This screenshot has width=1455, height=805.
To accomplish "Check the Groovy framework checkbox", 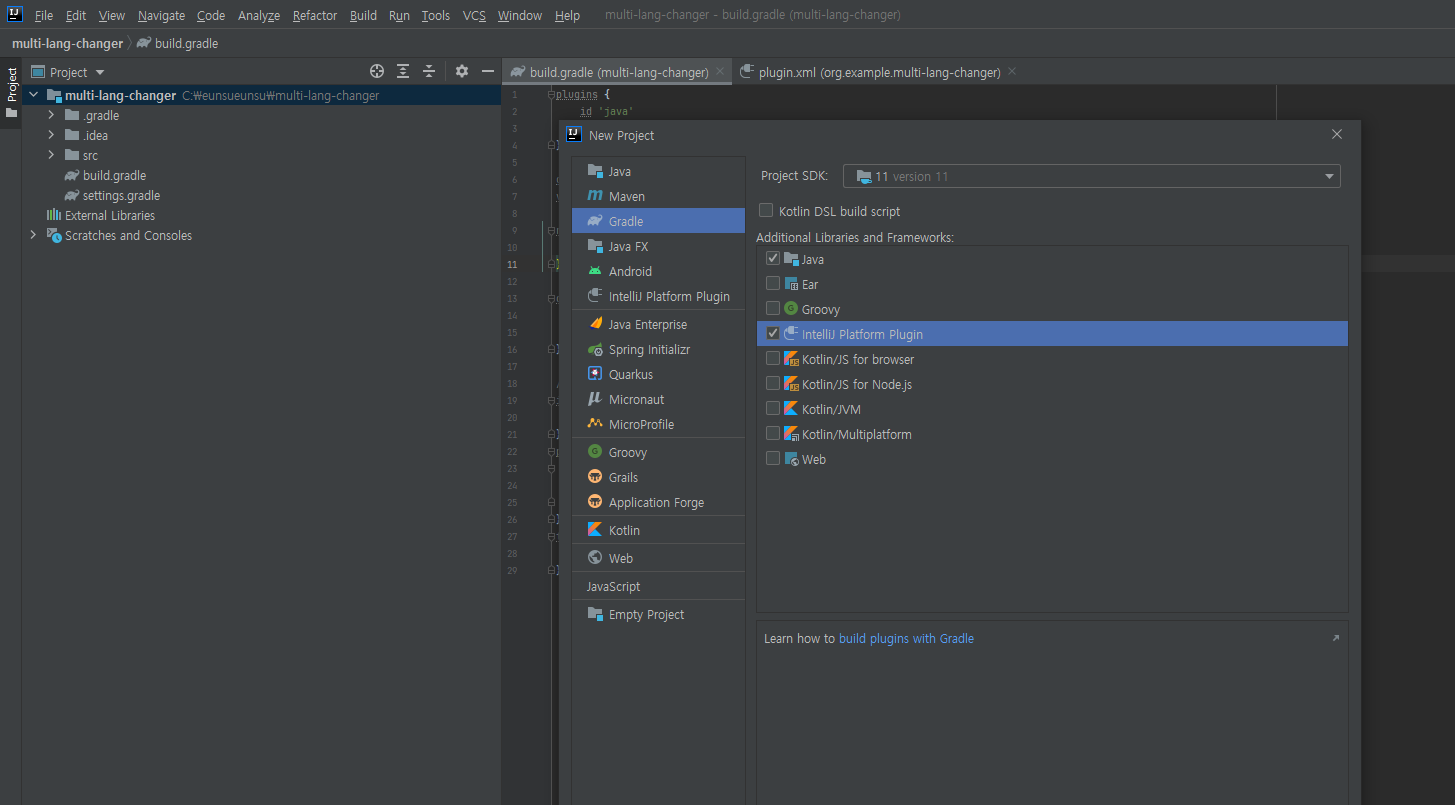I will [x=772, y=308].
